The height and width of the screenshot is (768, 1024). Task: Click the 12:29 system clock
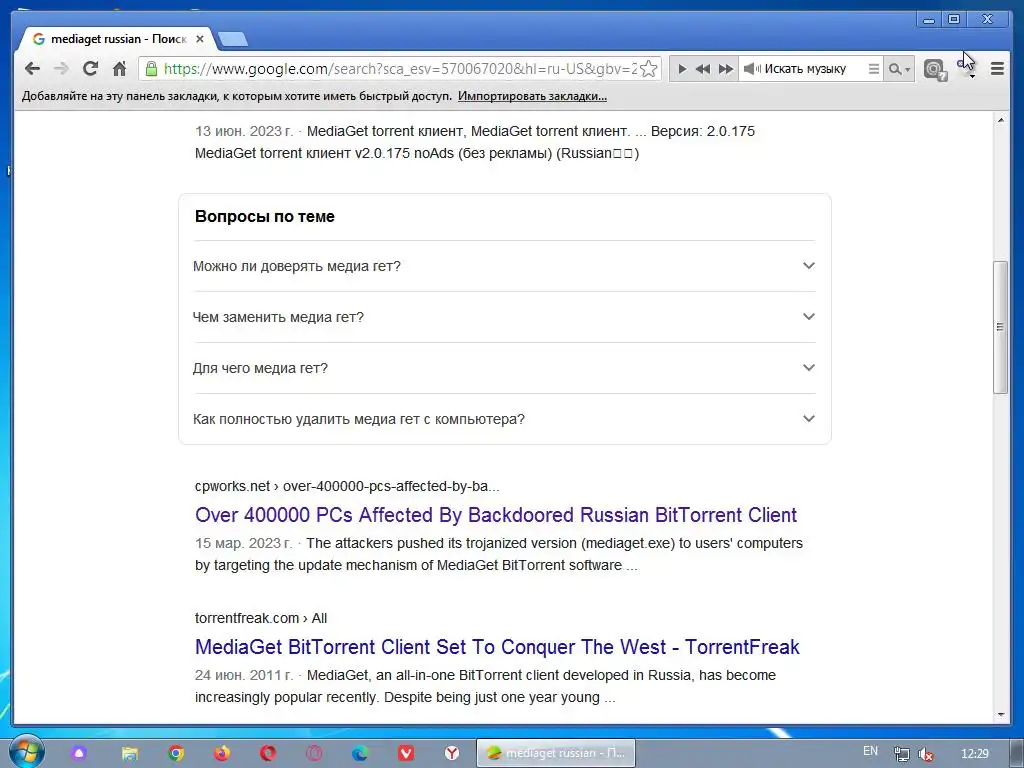975,754
